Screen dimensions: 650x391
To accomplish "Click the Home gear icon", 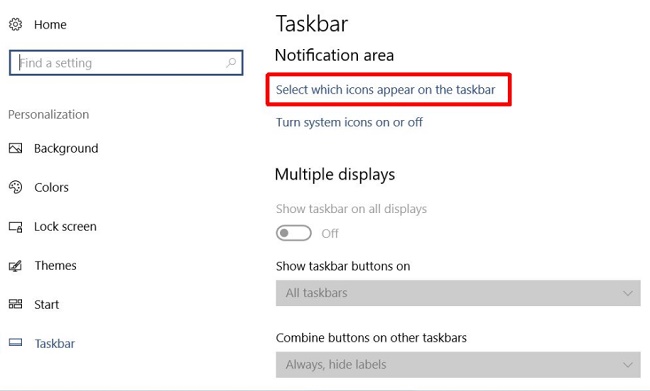I will pyautogui.click(x=15, y=24).
